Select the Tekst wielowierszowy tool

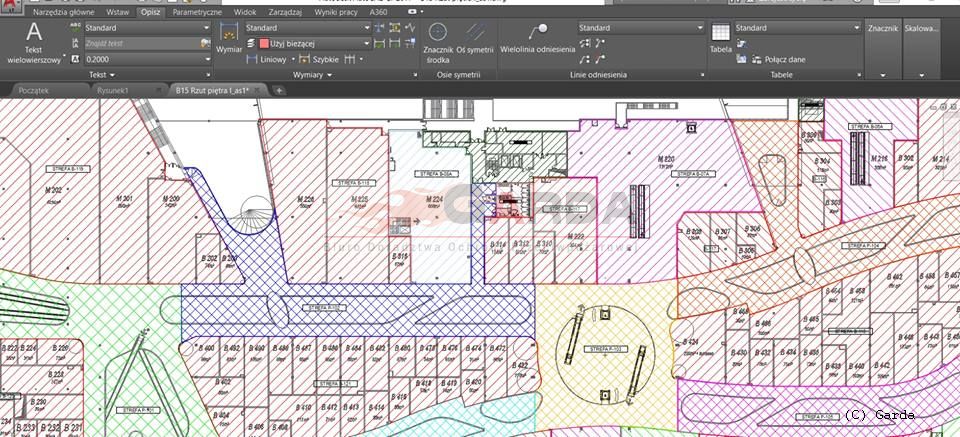coord(34,43)
